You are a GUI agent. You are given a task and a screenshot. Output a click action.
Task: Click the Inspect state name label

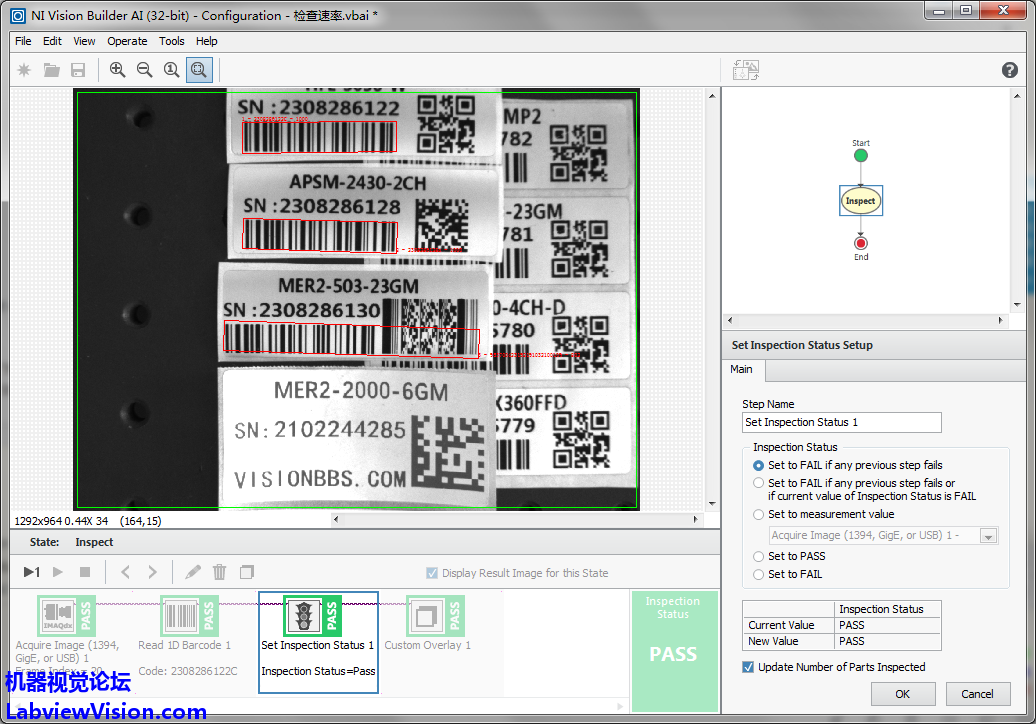coord(94,542)
